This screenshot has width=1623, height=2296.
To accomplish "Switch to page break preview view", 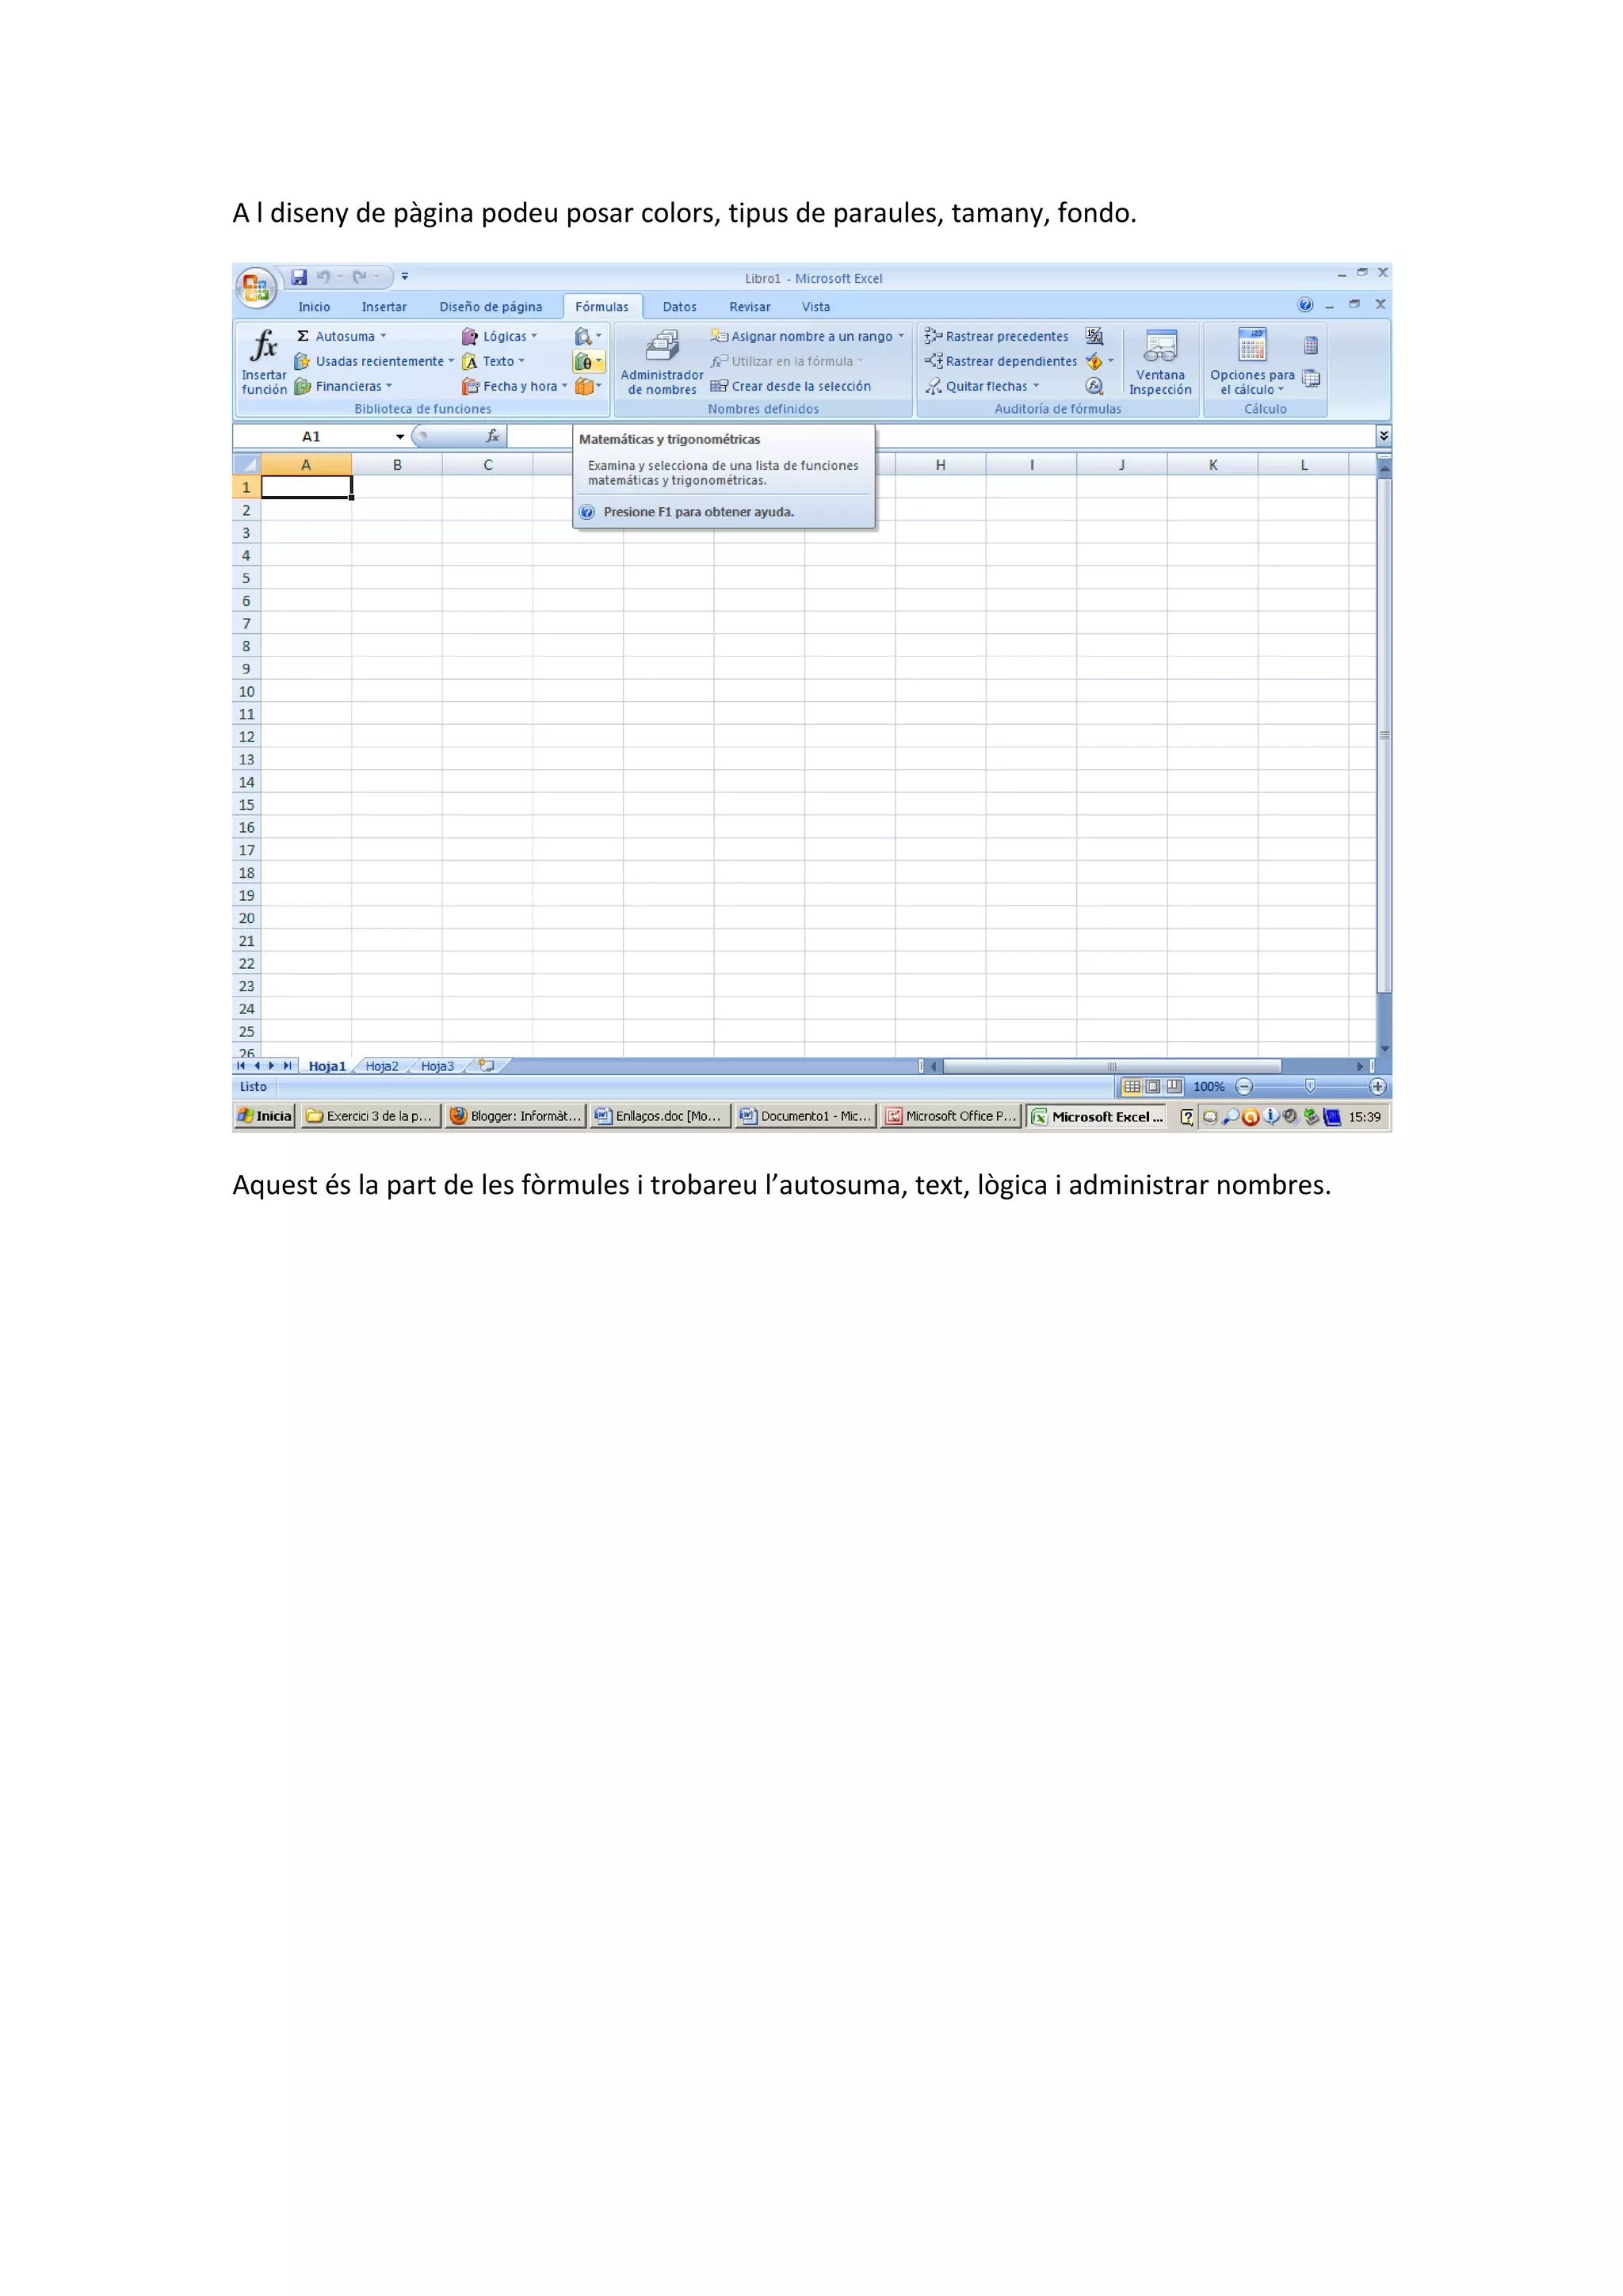I will pyautogui.click(x=1174, y=1087).
